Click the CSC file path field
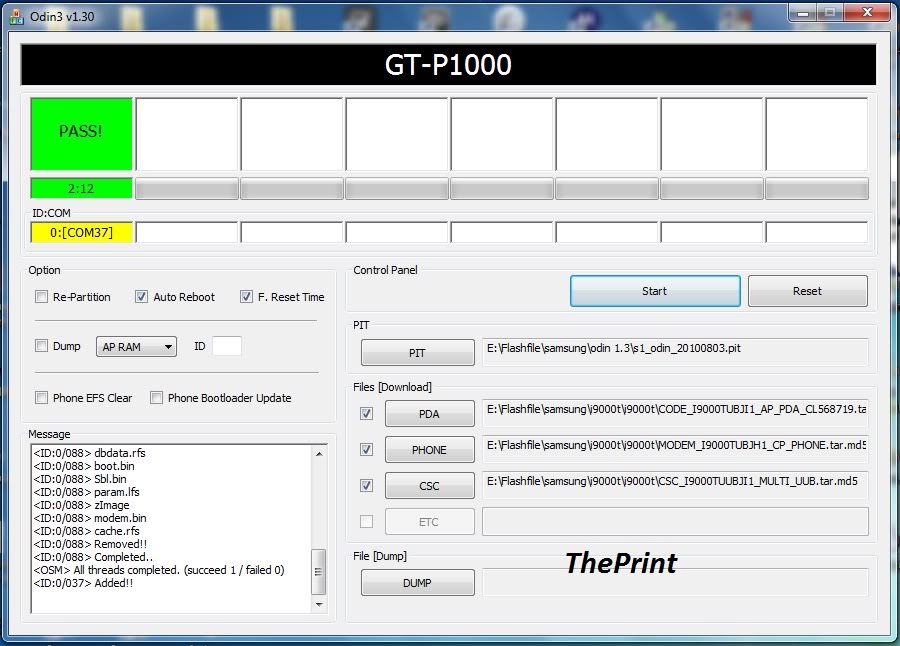 click(675, 485)
